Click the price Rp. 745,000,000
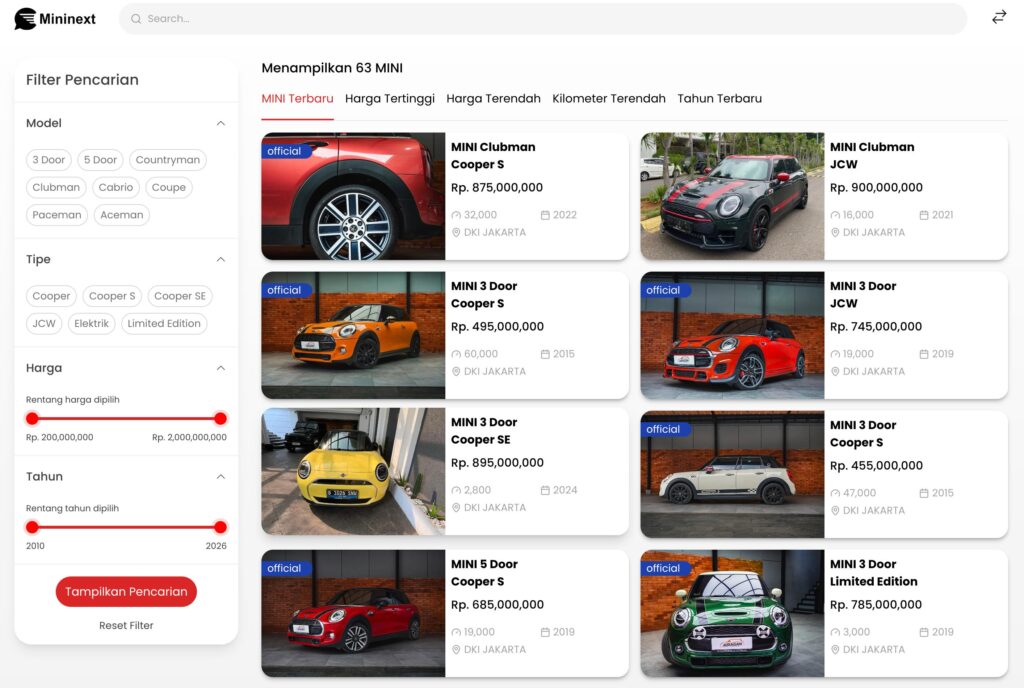This screenshot has width=1024, height=688. point(876,326)
